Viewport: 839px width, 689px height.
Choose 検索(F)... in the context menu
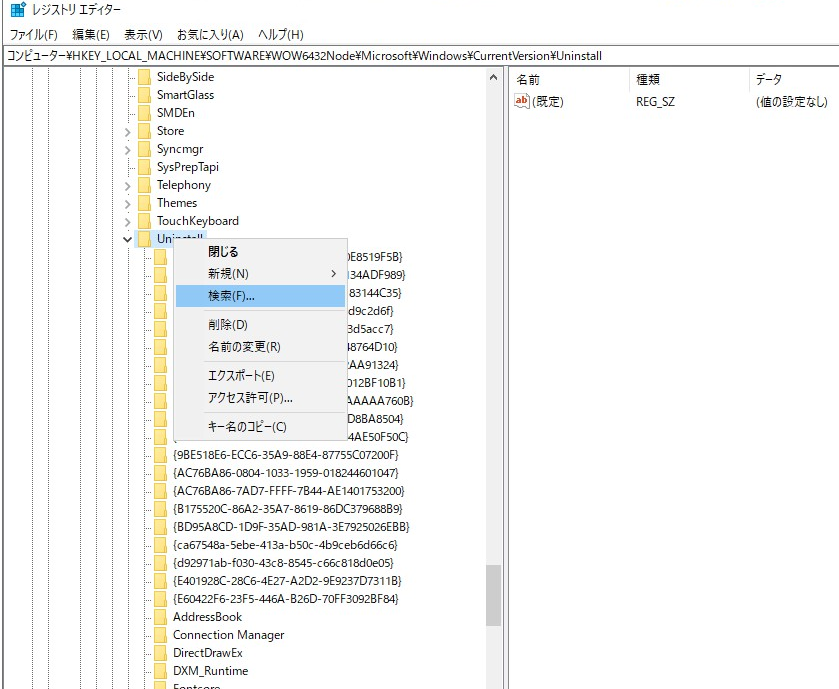click(x=261, y=296)
